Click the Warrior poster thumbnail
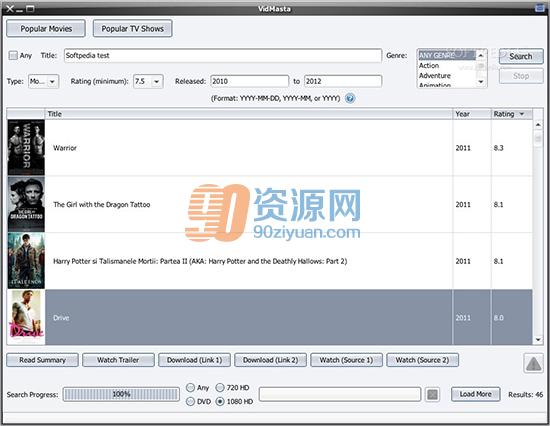Screen dimensions: 550x426 click(26, 147)
